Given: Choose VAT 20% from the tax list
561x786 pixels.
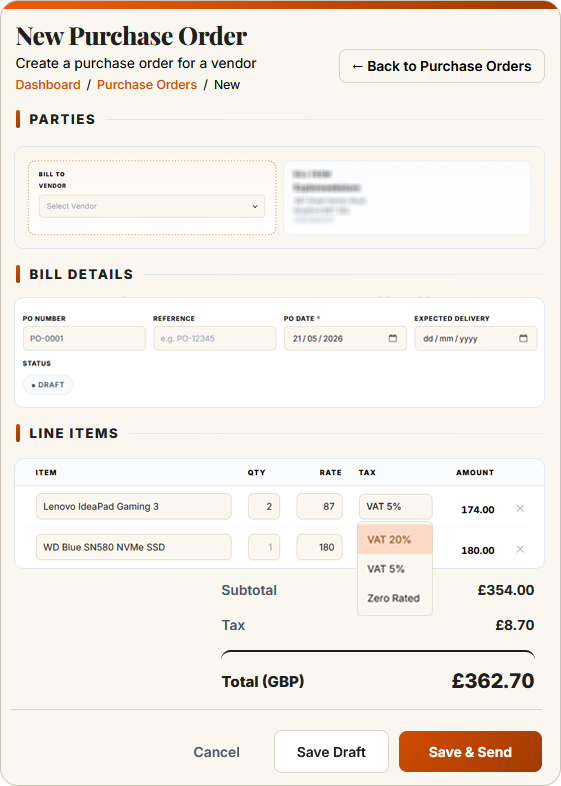Looking at the screenshot, I should coord(395,539).
